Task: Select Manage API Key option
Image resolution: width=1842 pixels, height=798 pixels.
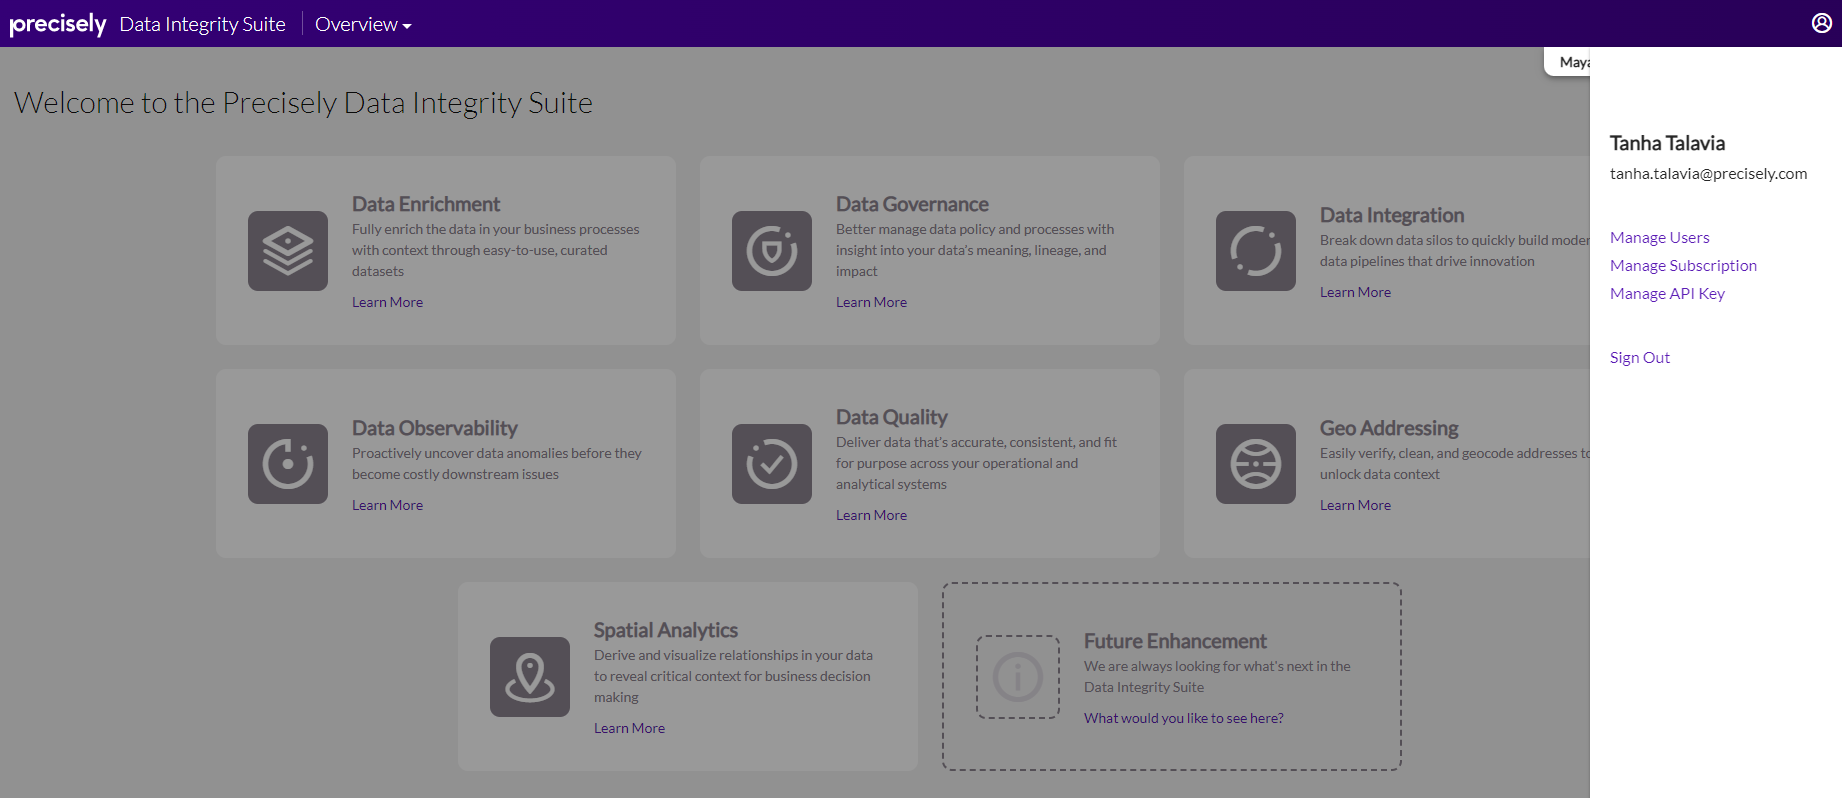Action: click(x=1667, y=293)
